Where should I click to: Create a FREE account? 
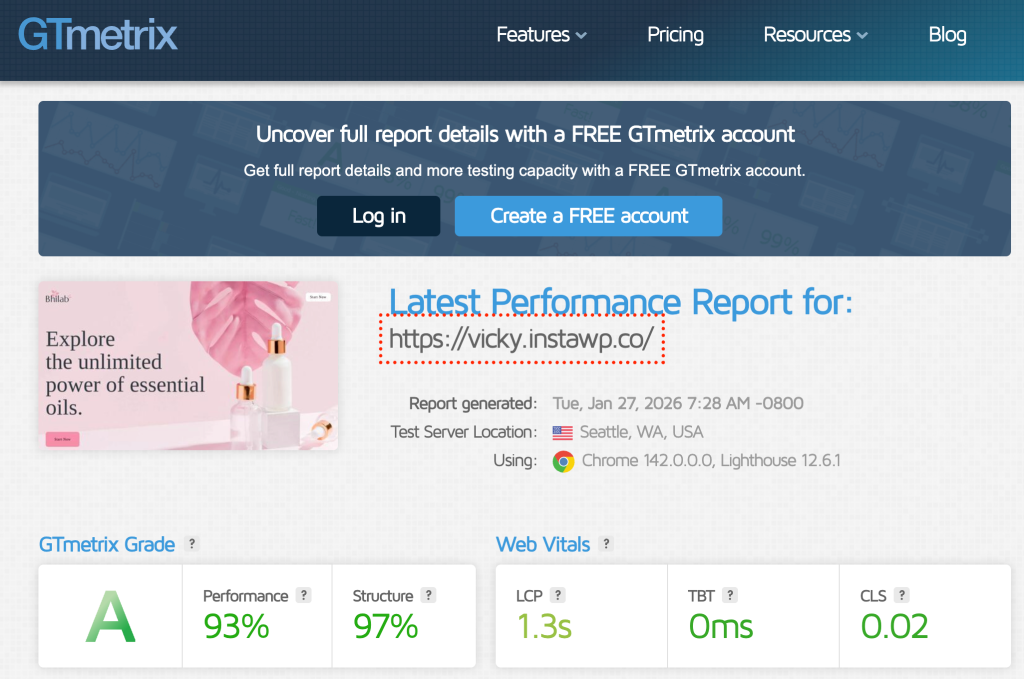(x=588, y=215)
